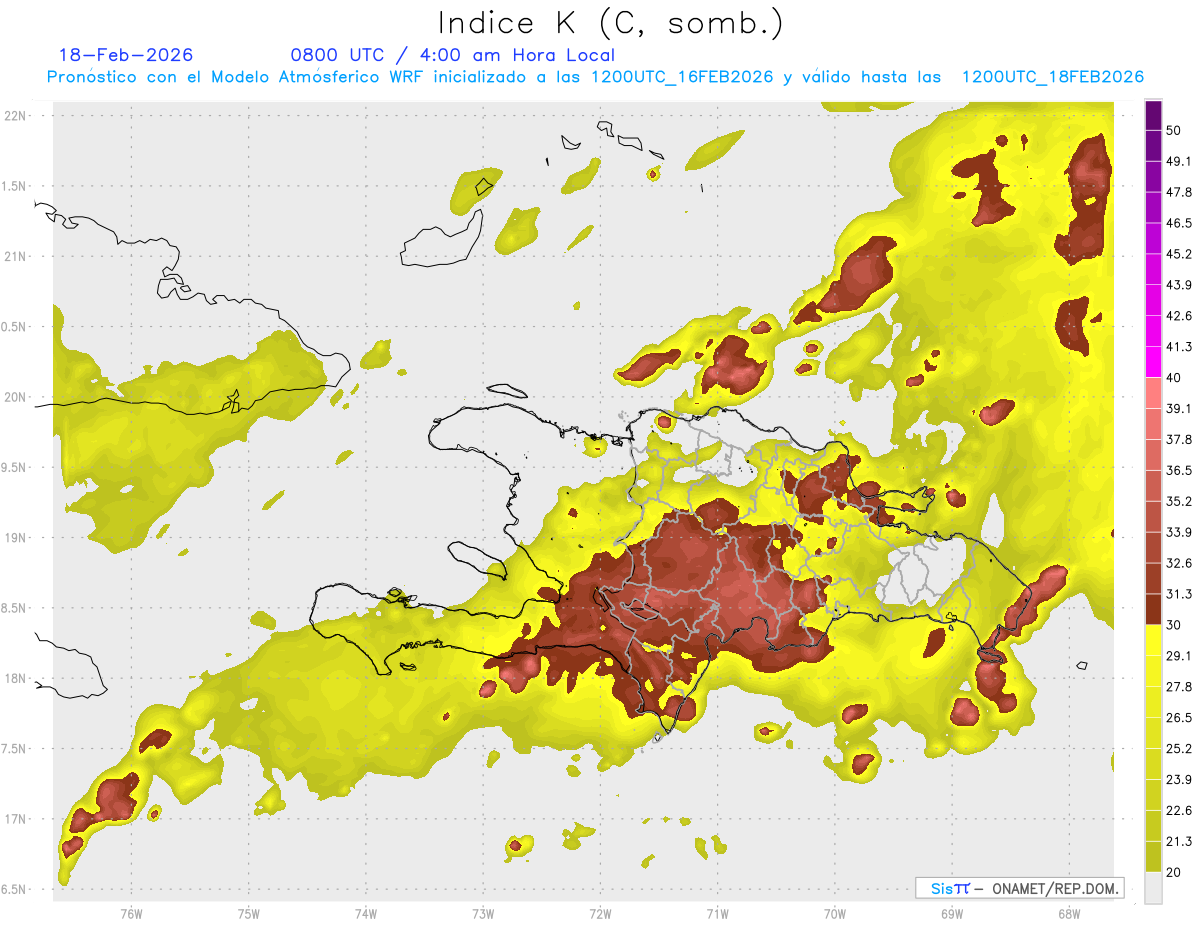Click the longitude label "72W"
The width and height of the screenshot is (1200, 927).
point(600,914)
